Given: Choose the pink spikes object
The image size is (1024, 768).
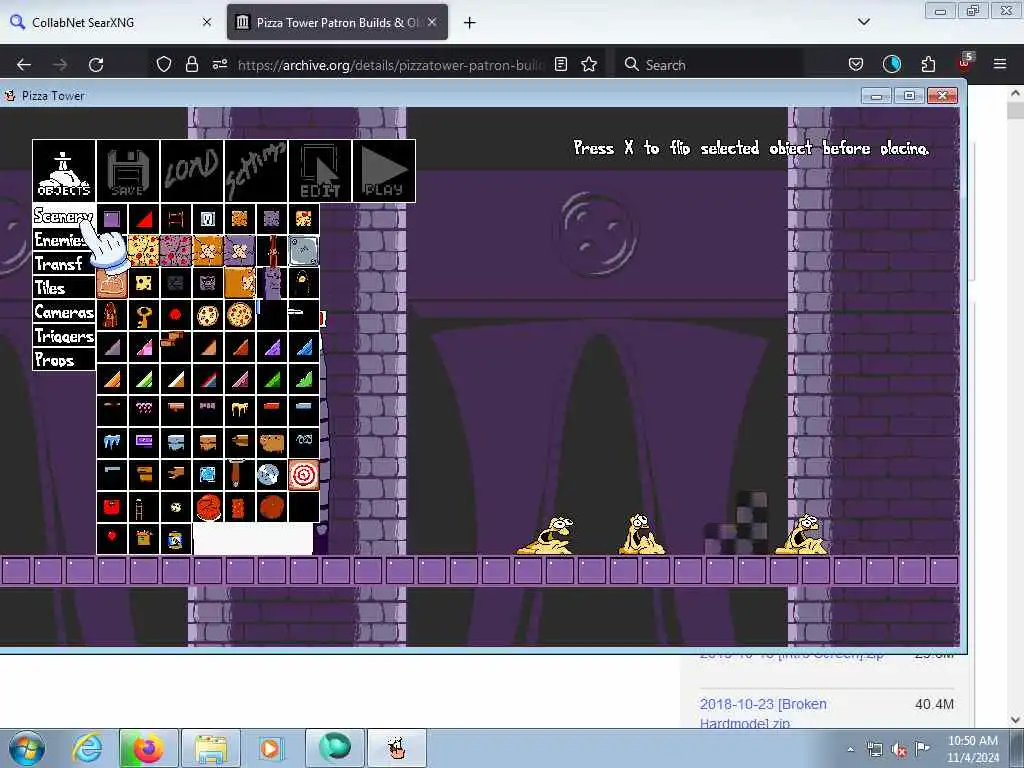Looking at the screenshot, I should coord(144,411).
